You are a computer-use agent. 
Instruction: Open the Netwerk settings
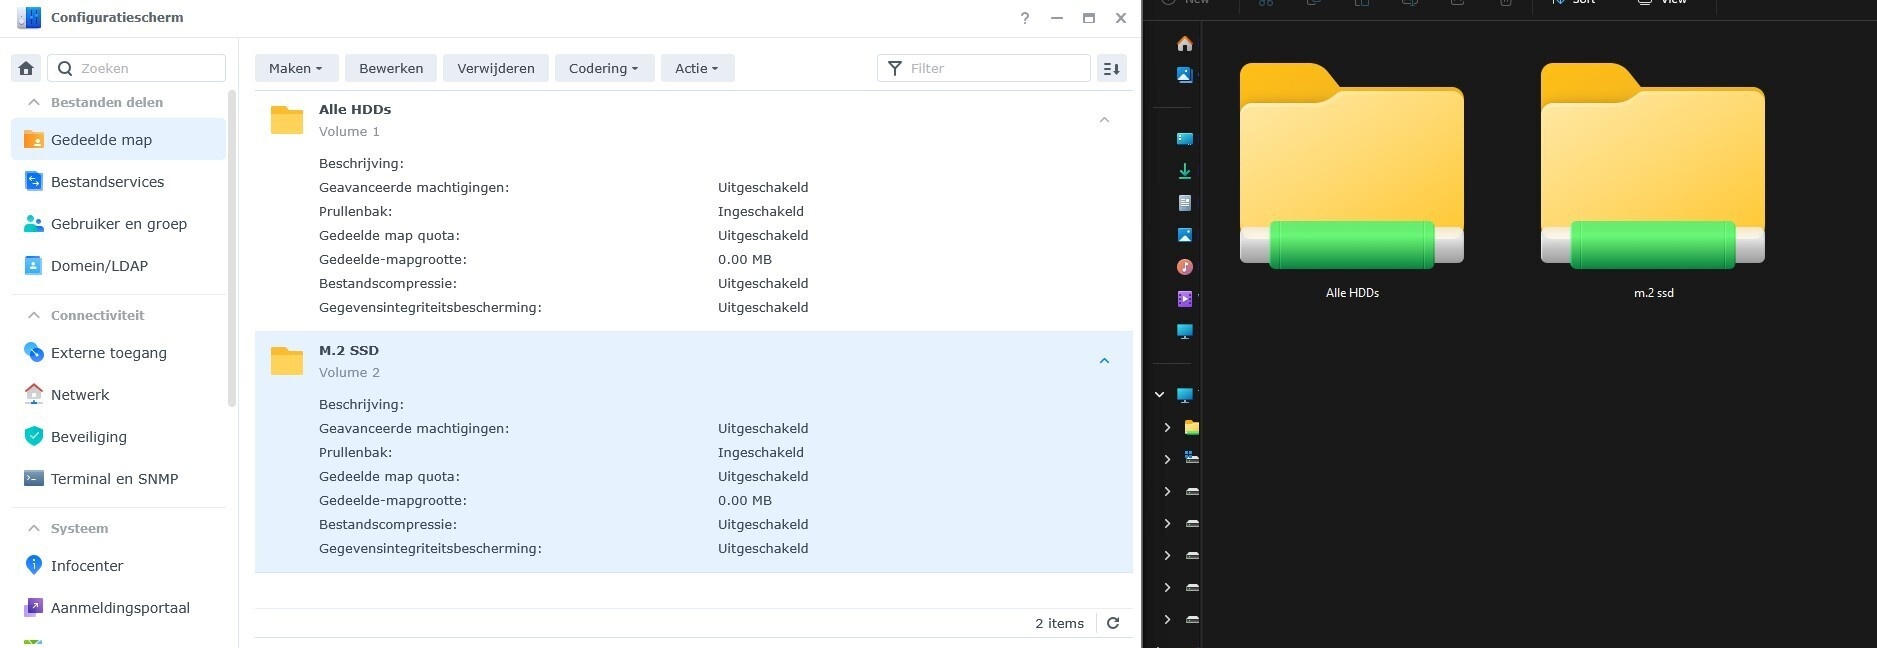[x=118, y=395]
